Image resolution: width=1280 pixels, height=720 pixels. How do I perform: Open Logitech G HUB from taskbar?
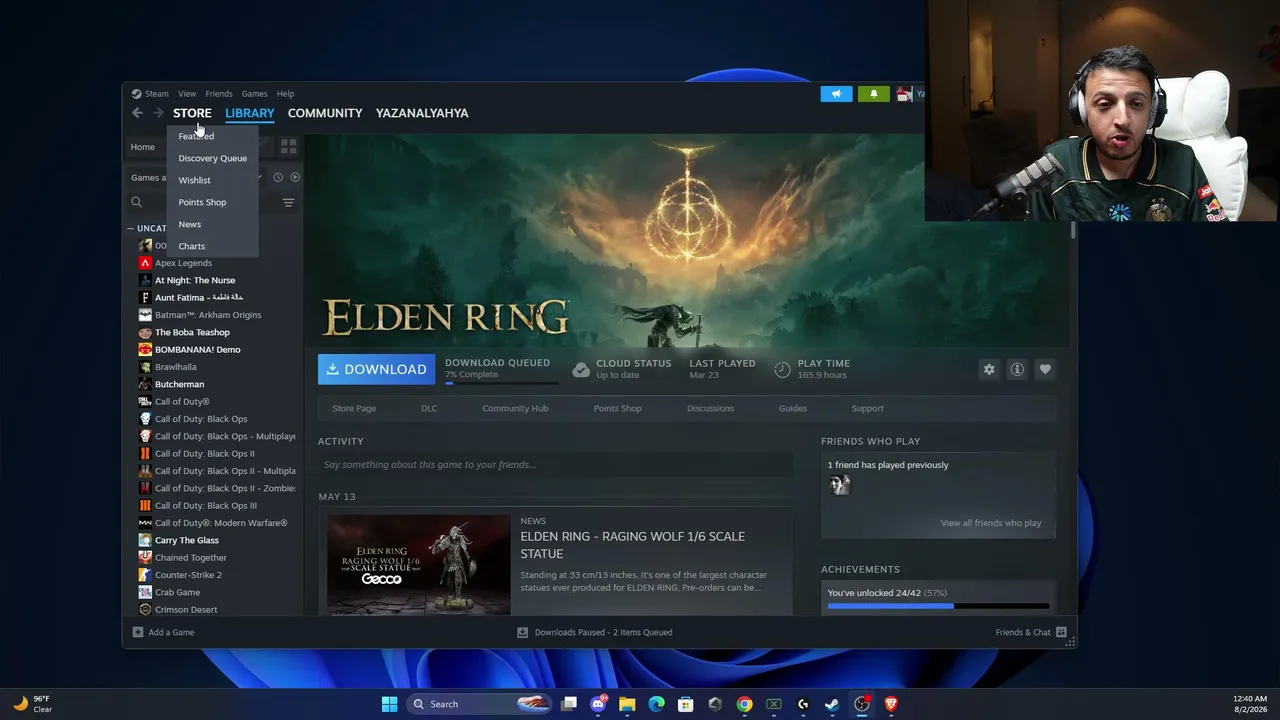click(x=803, y=704)
